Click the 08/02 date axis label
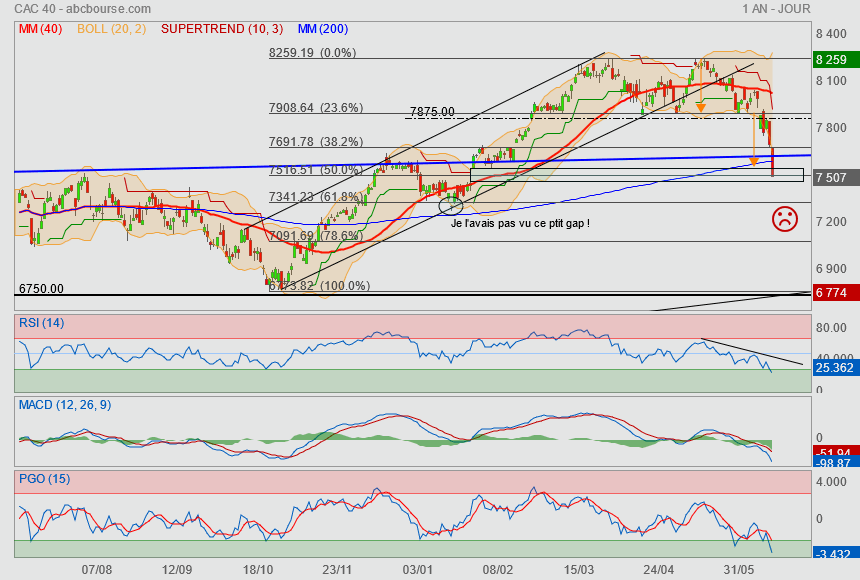The width and height of the screenshot is (860, 580). click(497, 570)
